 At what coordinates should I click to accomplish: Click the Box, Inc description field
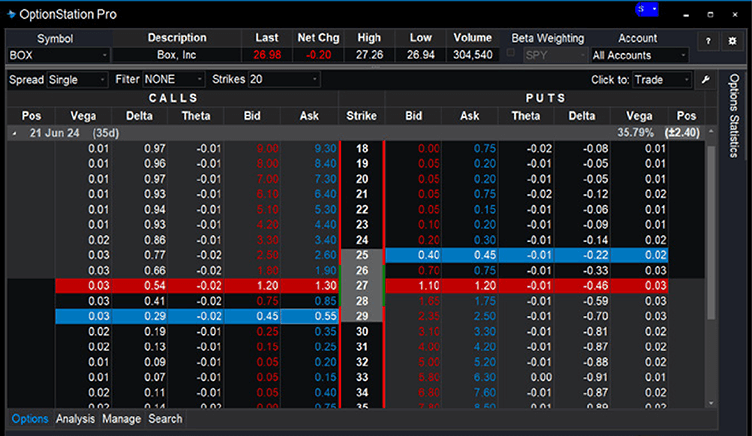pos(176,55)
